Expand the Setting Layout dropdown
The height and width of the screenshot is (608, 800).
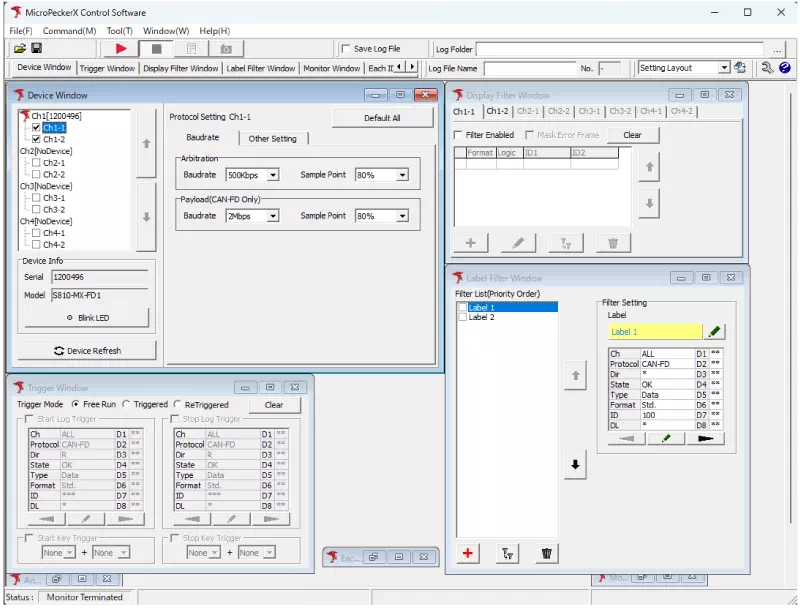pyautogui.click(x=723, y=68)
